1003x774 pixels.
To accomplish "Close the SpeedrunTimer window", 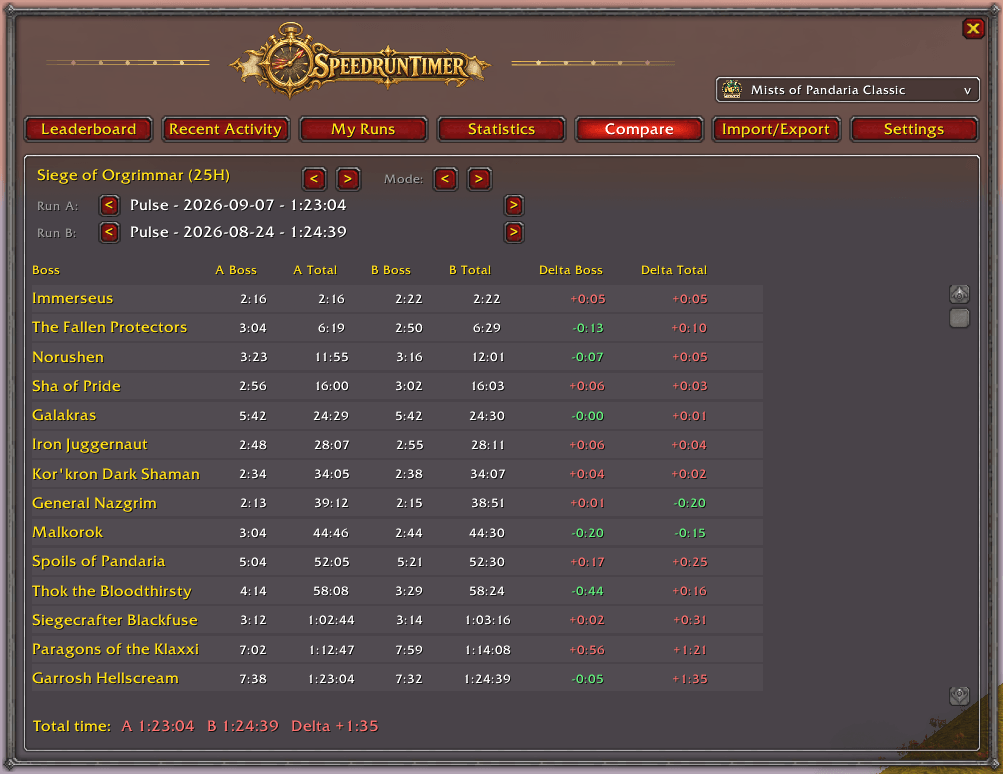I will click(x=973, y=28).
